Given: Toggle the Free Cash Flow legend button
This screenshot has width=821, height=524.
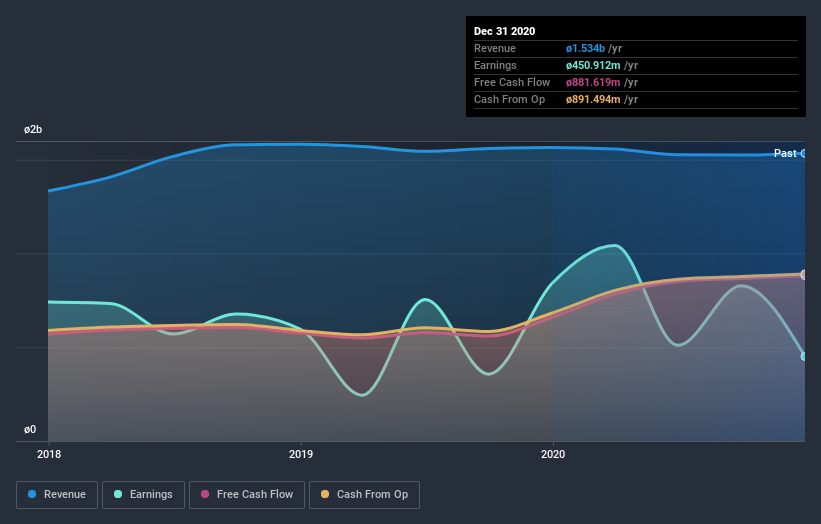Looking at the screenshot, I should point(247,495).
